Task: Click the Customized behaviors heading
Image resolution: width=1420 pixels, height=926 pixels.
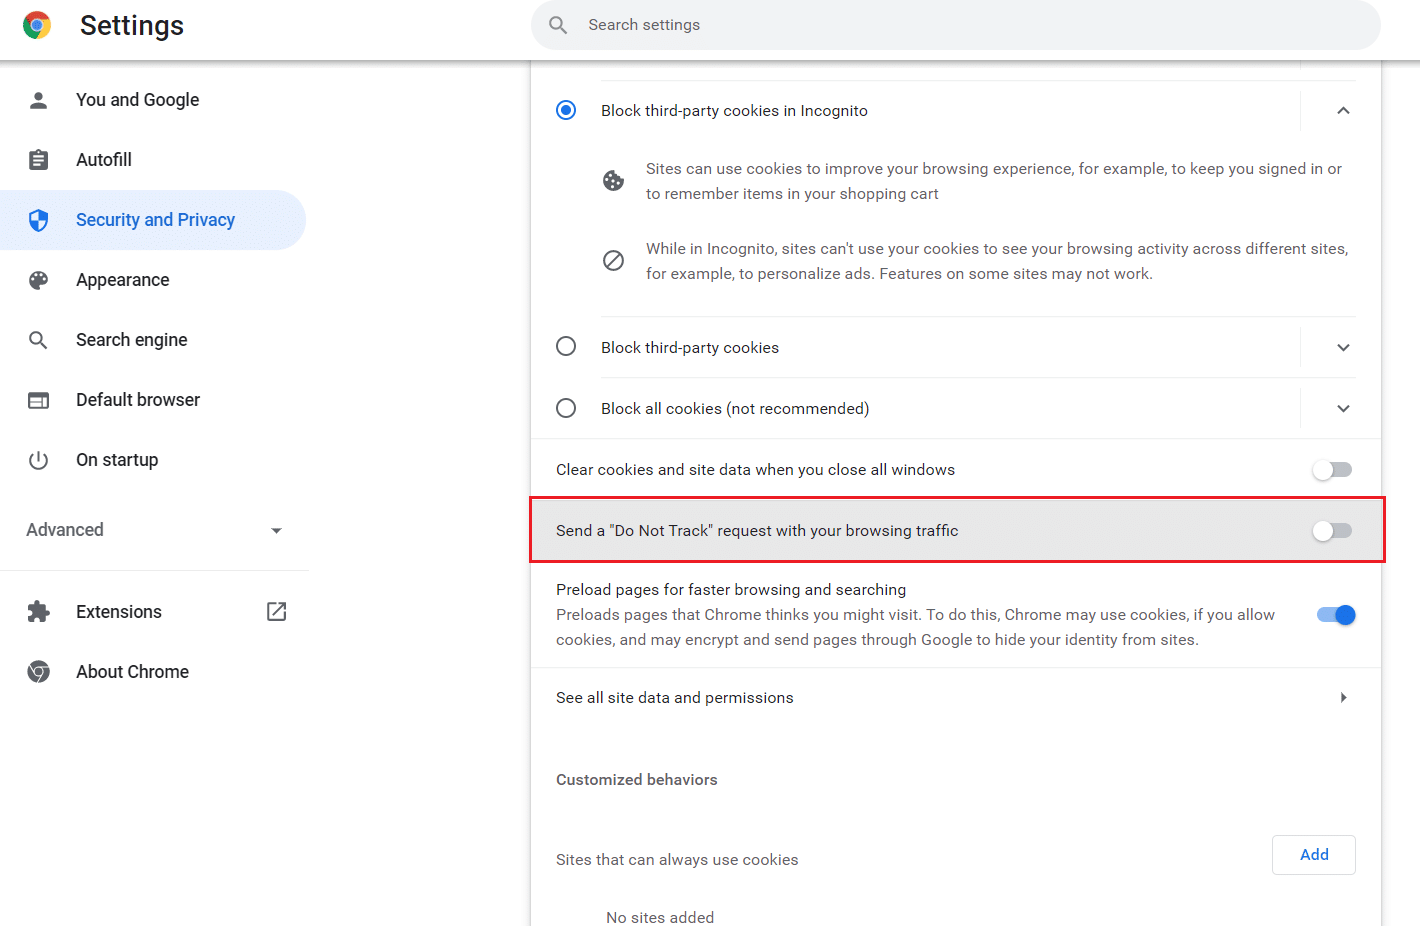Action: [637, 780]
